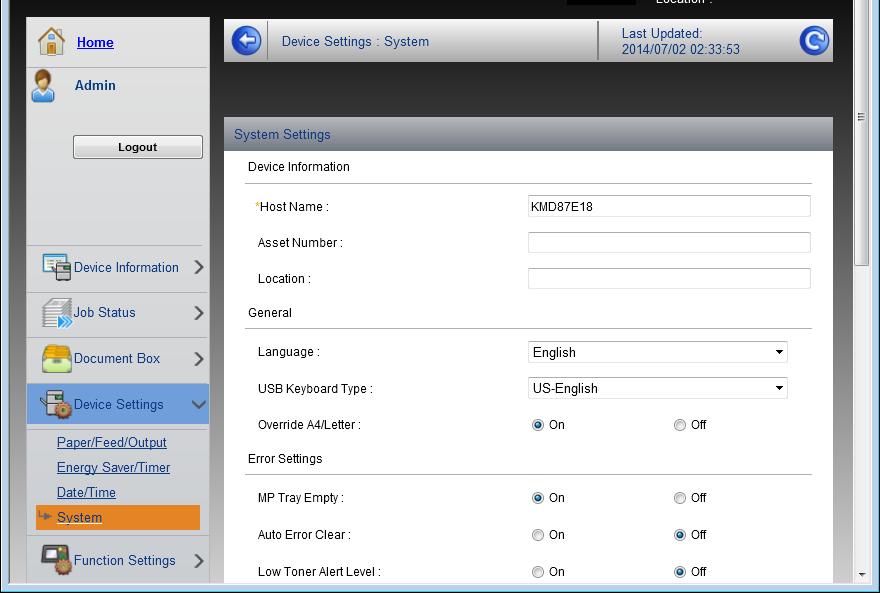Set Auto Error Clear to On
The width and height of the screenshot is (880, 593).
[x=538, y=535]
